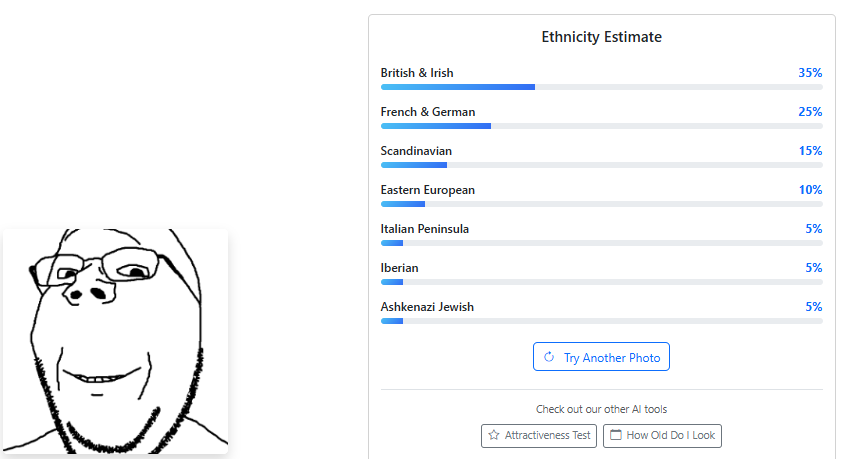Click the Italian Peninsula progress bar

[x=601, y=243]
